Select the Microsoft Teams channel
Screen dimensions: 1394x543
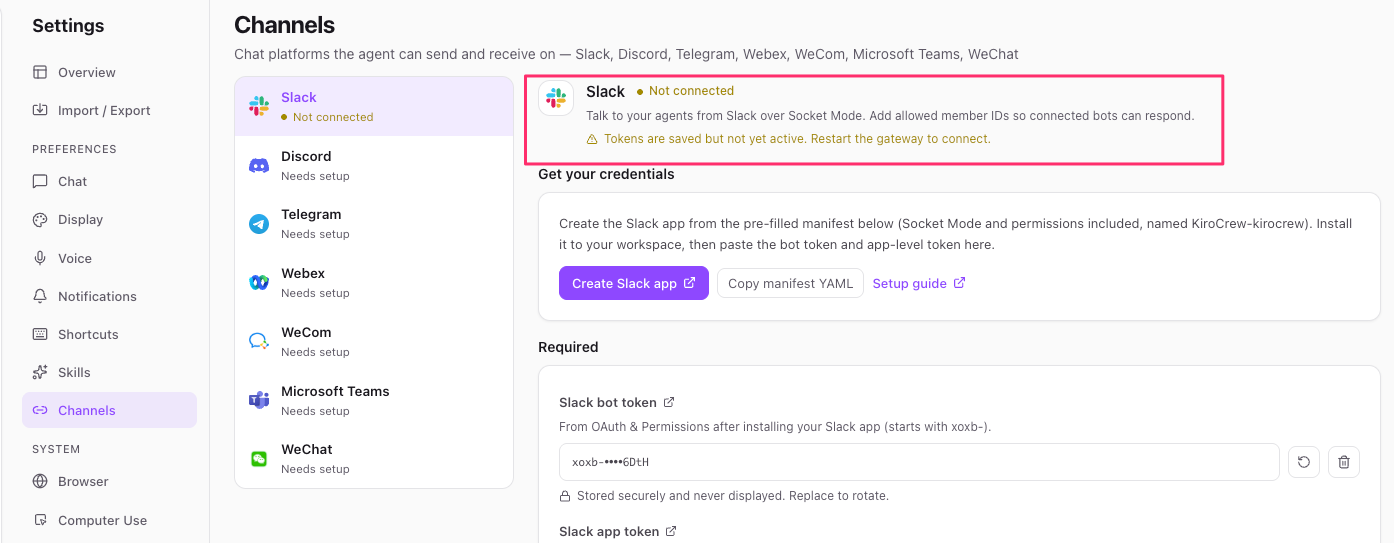pyautogui.click(x=374, y=400)
